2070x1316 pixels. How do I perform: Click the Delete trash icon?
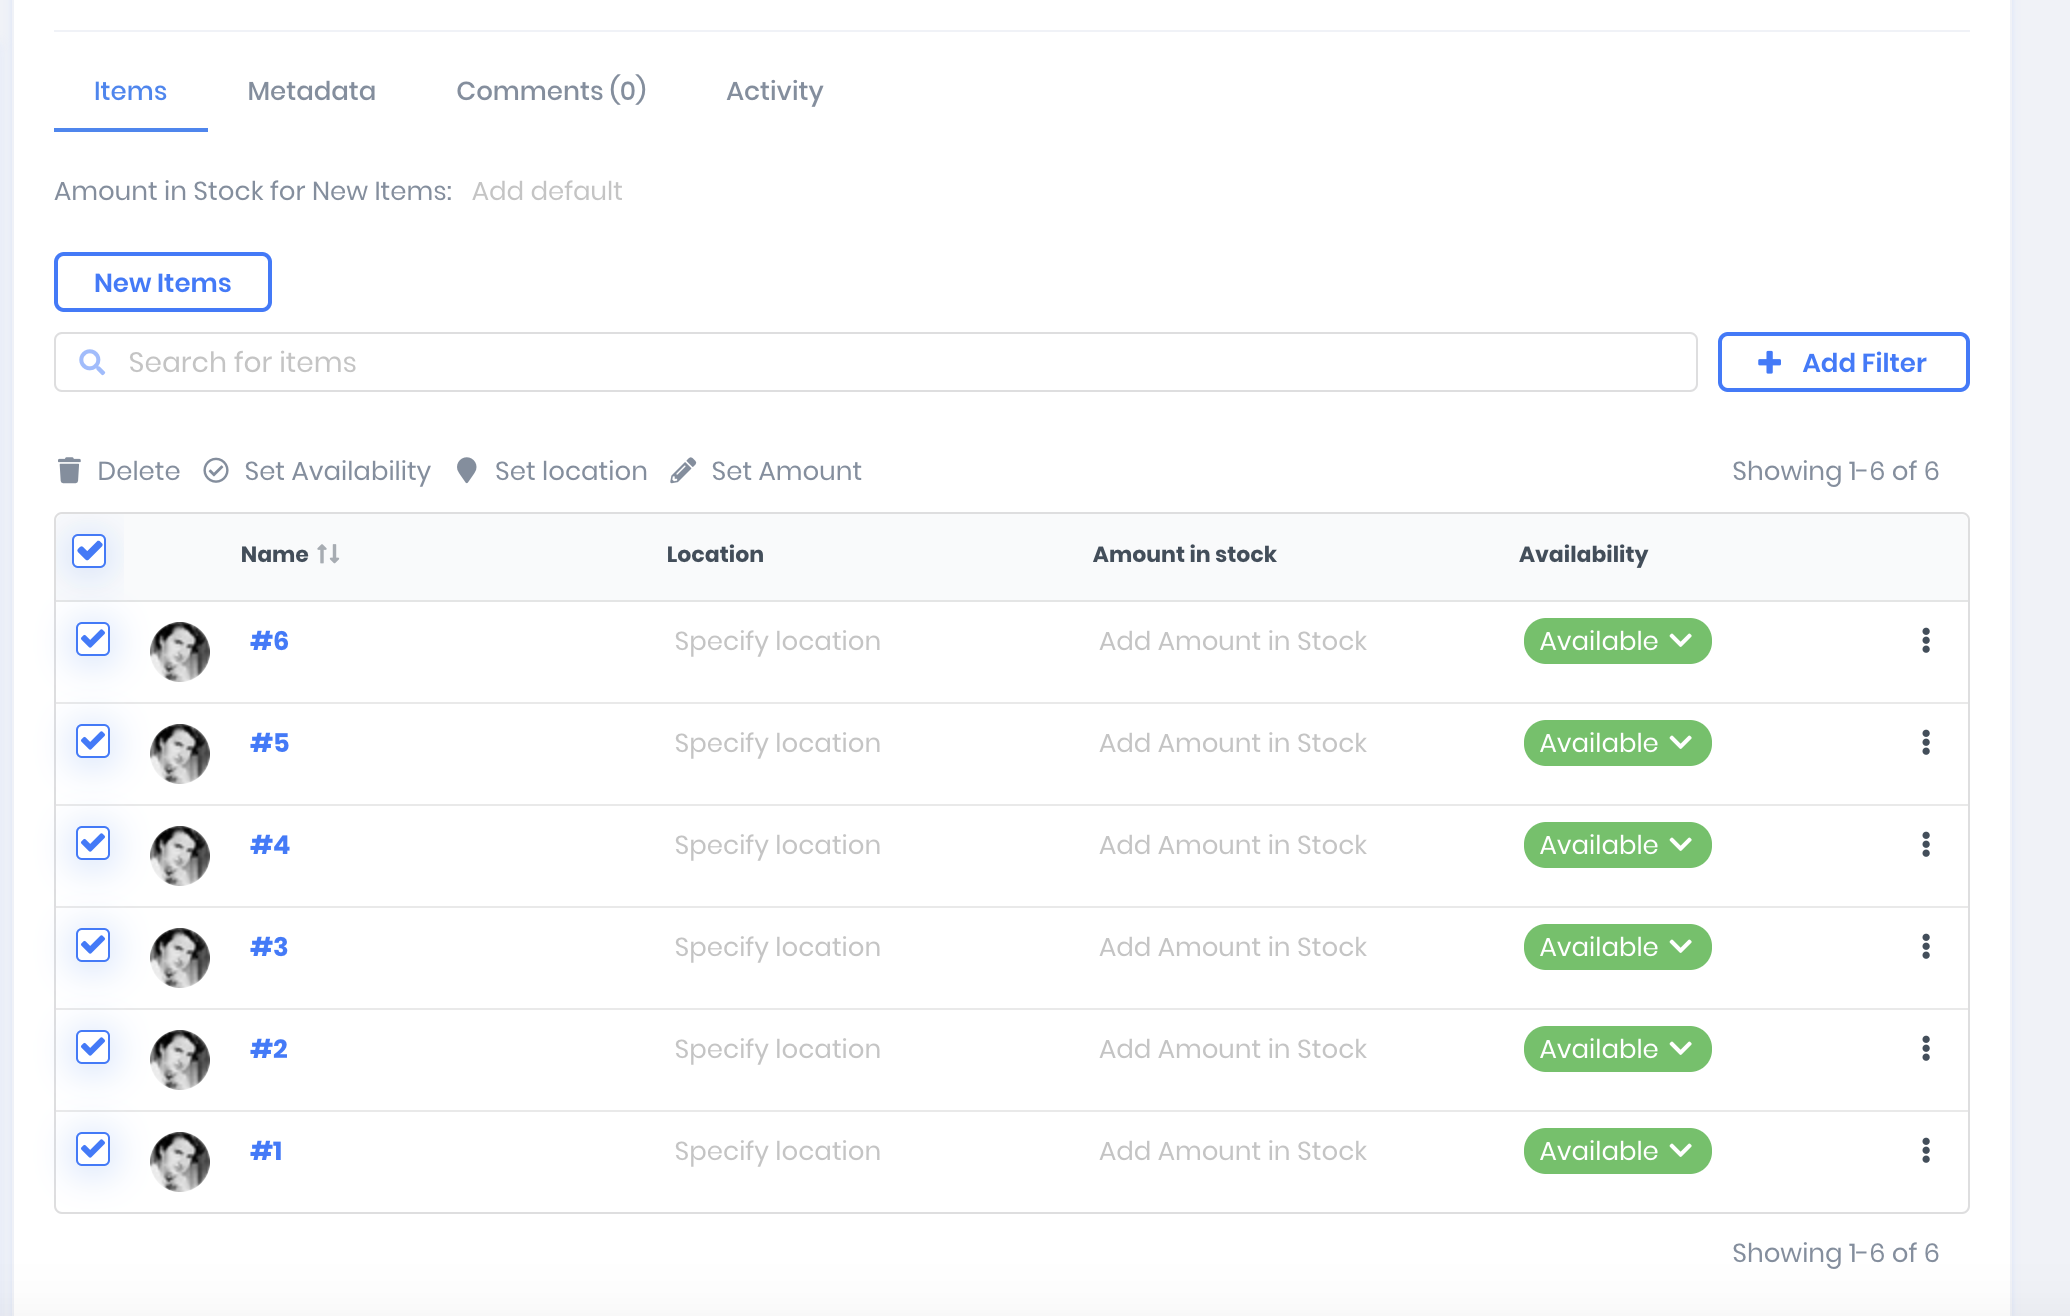click(x=69, y=470)
